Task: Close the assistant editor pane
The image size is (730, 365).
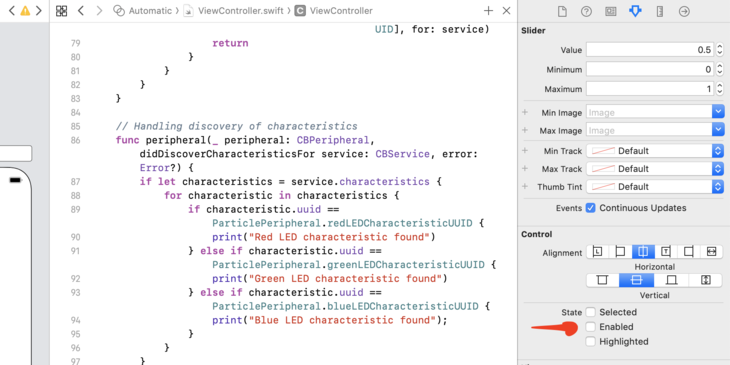Action: coord(507,11)
